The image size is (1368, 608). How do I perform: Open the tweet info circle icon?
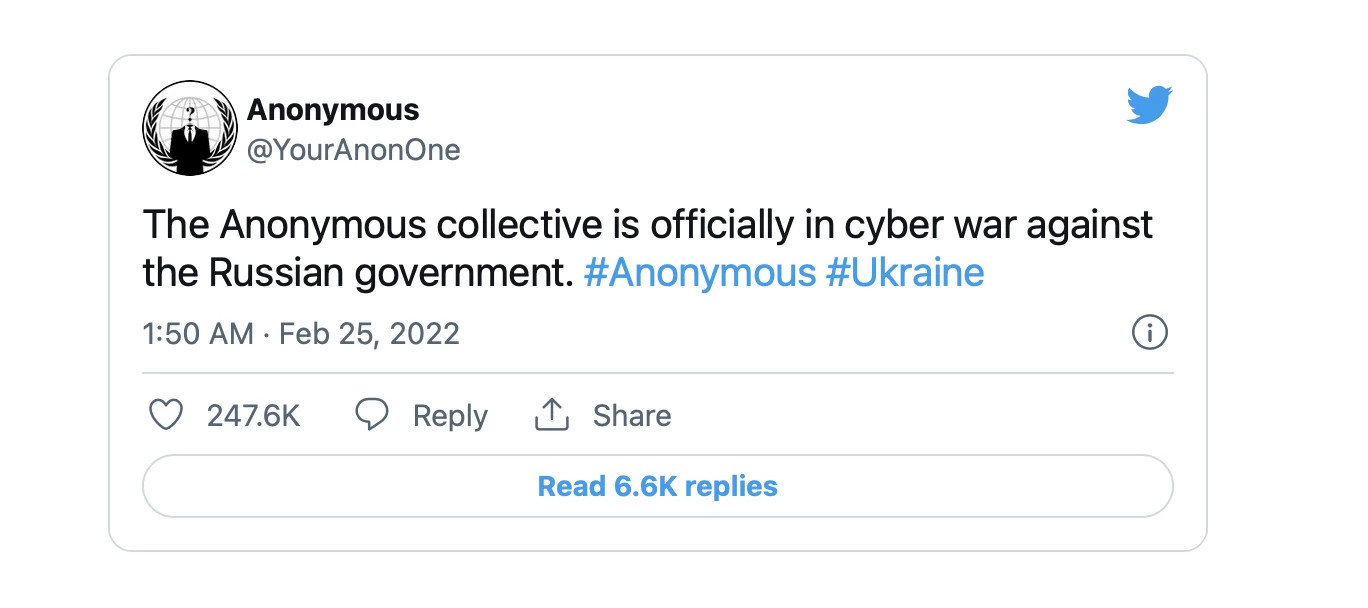pyautogui.click(x=1150, y=333)
